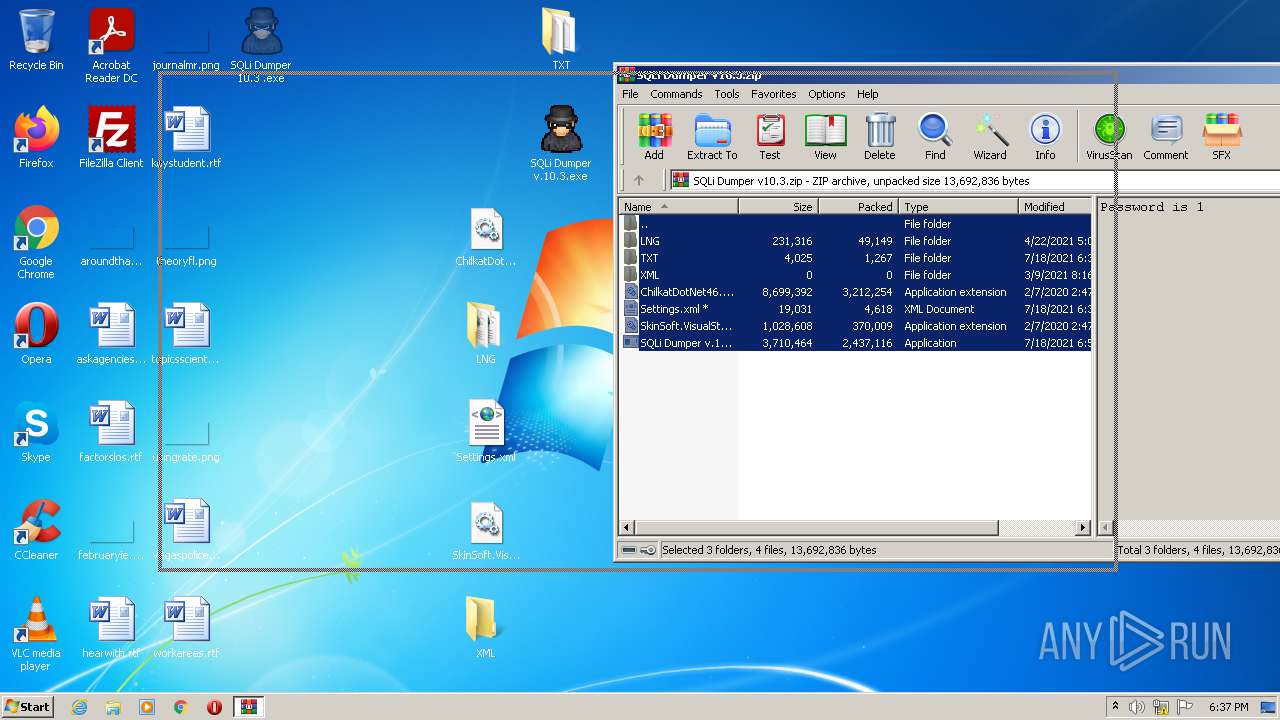Show hidden system tray icons arrow
The width and height of the screenshot is (1280, 720).
(1116, 707)
